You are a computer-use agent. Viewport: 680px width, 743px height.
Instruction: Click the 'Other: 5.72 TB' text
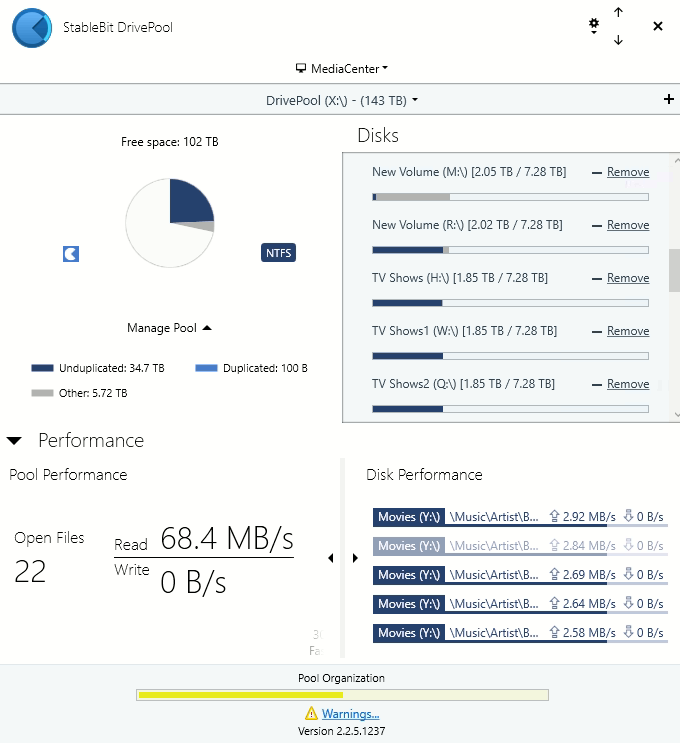point(93,393)
